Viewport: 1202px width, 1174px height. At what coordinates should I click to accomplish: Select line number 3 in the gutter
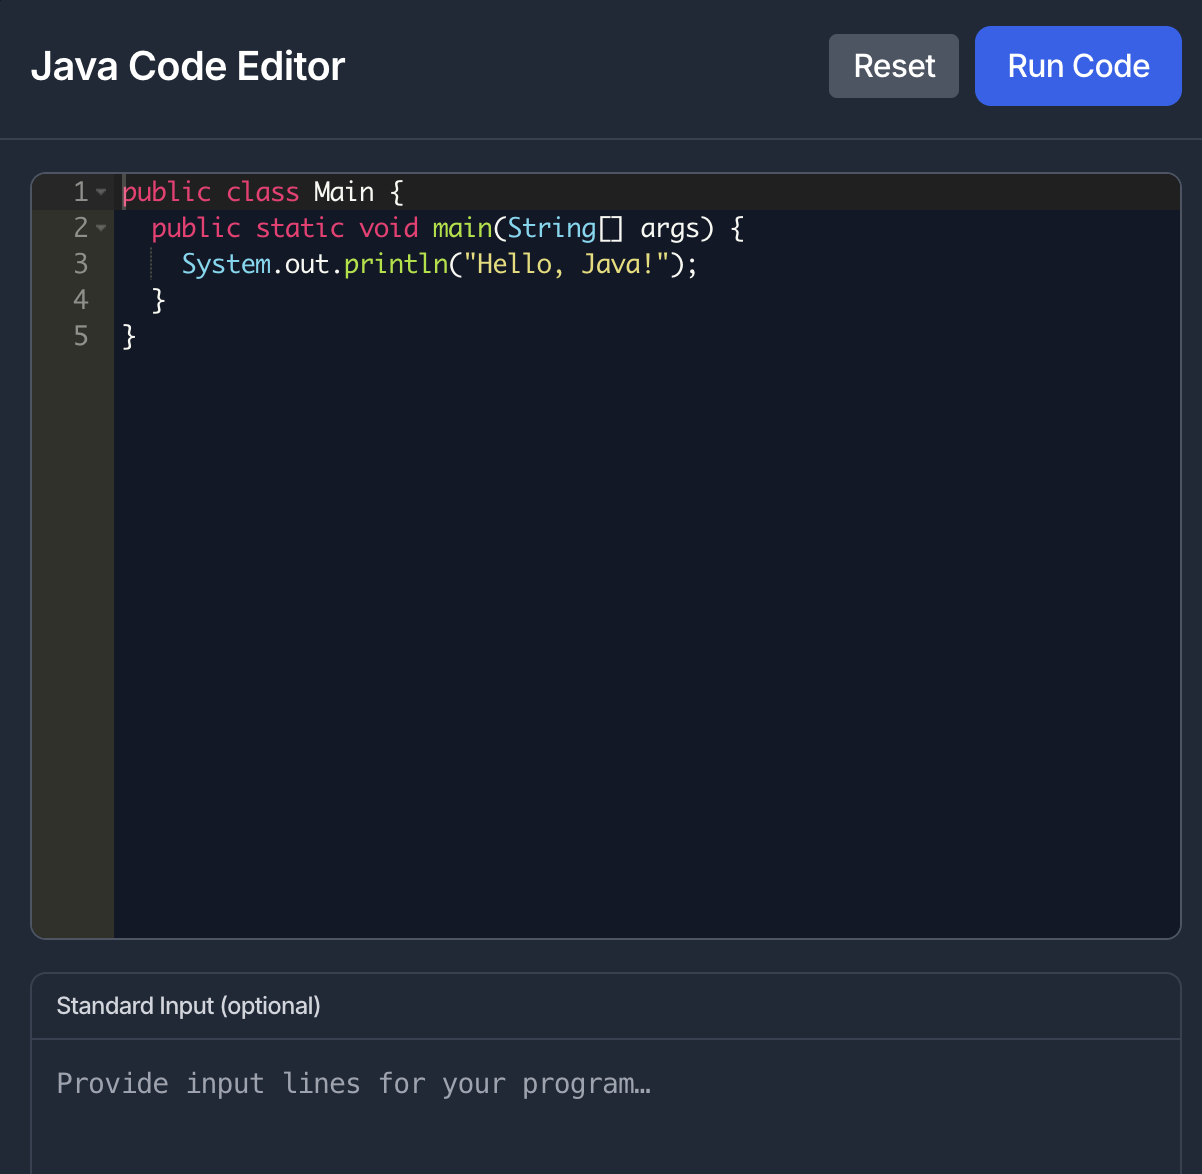(x=79, y=264)
